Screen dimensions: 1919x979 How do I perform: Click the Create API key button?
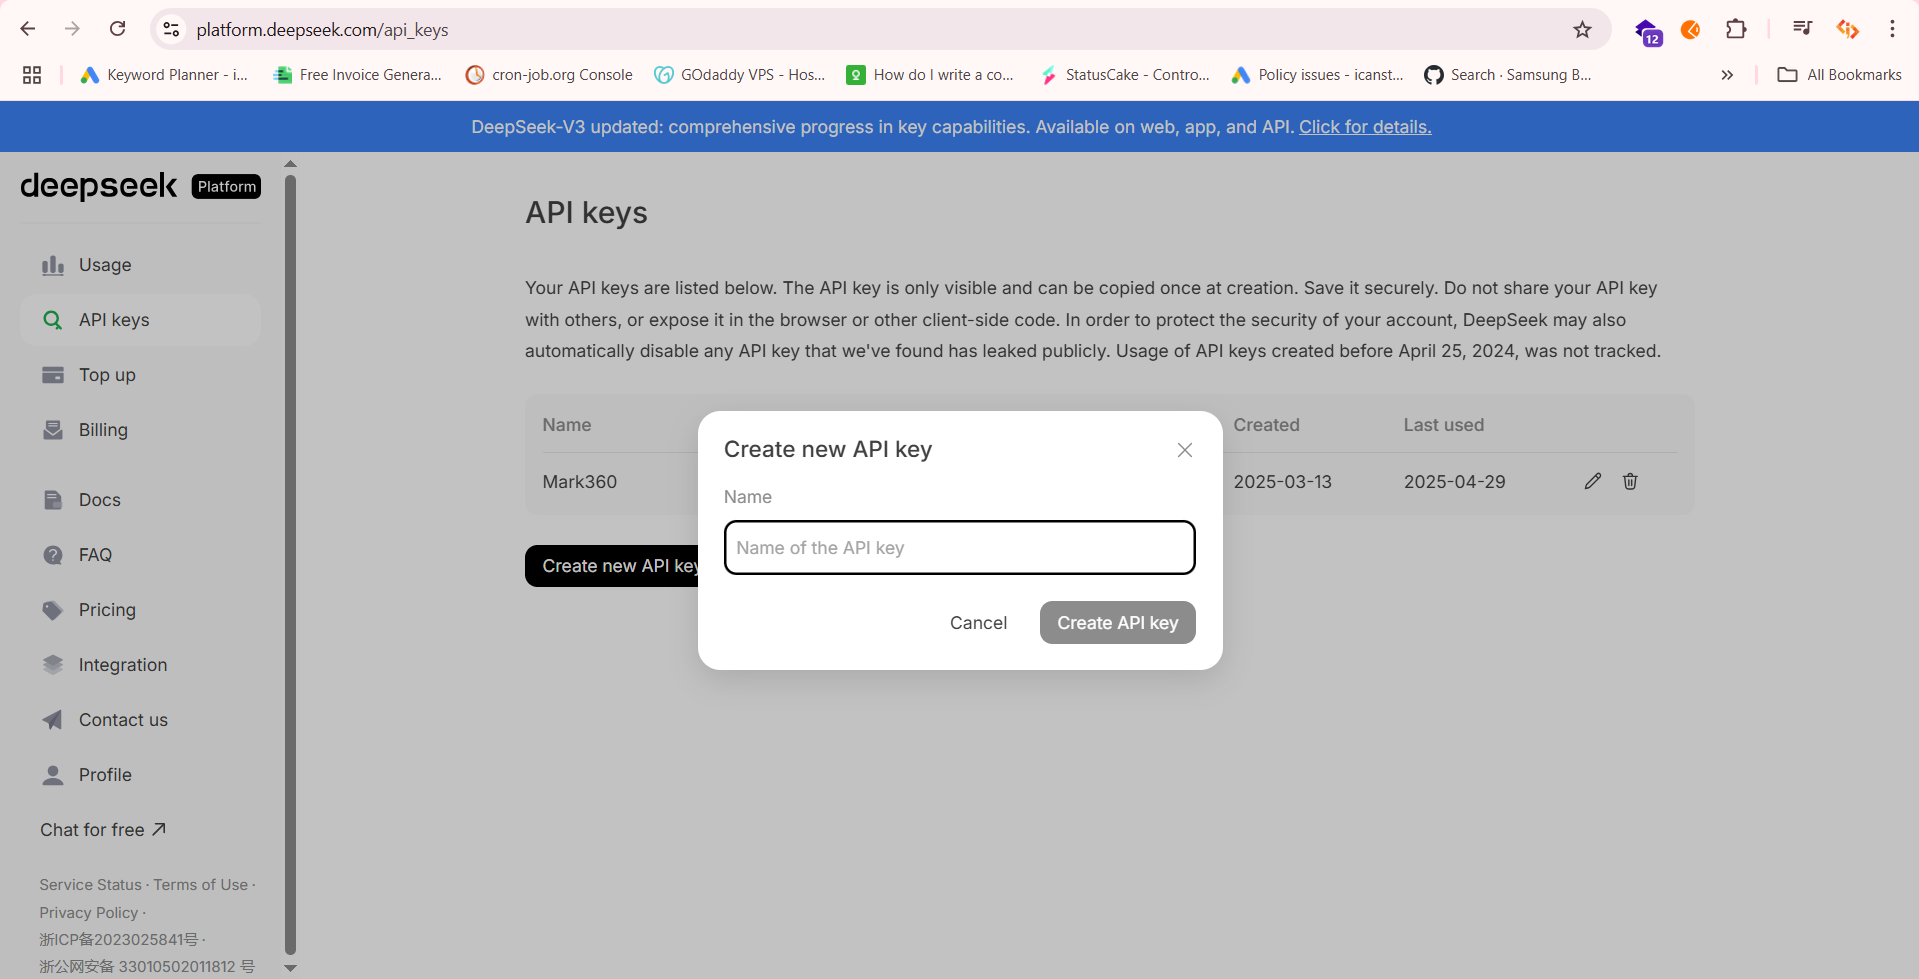1118,623
